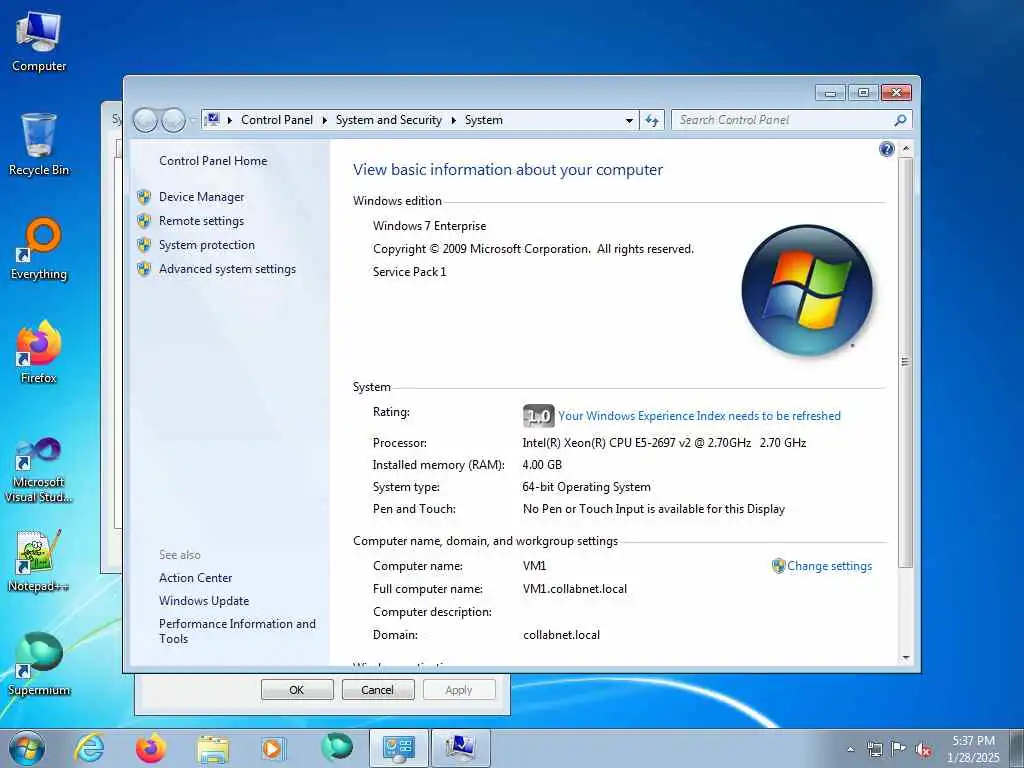This screenshot has height=768, width=1024.
Task: Go to Control Panel breadcrumb
Action: pos(277,120)
